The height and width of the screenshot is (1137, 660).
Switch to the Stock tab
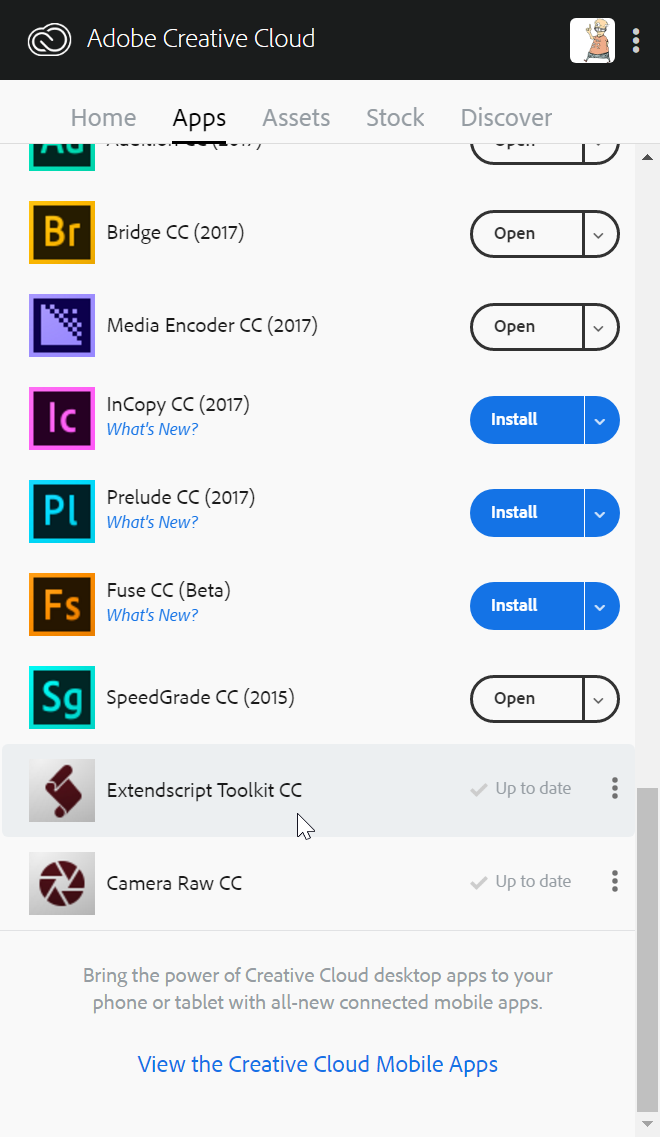[x=395, y=118]
